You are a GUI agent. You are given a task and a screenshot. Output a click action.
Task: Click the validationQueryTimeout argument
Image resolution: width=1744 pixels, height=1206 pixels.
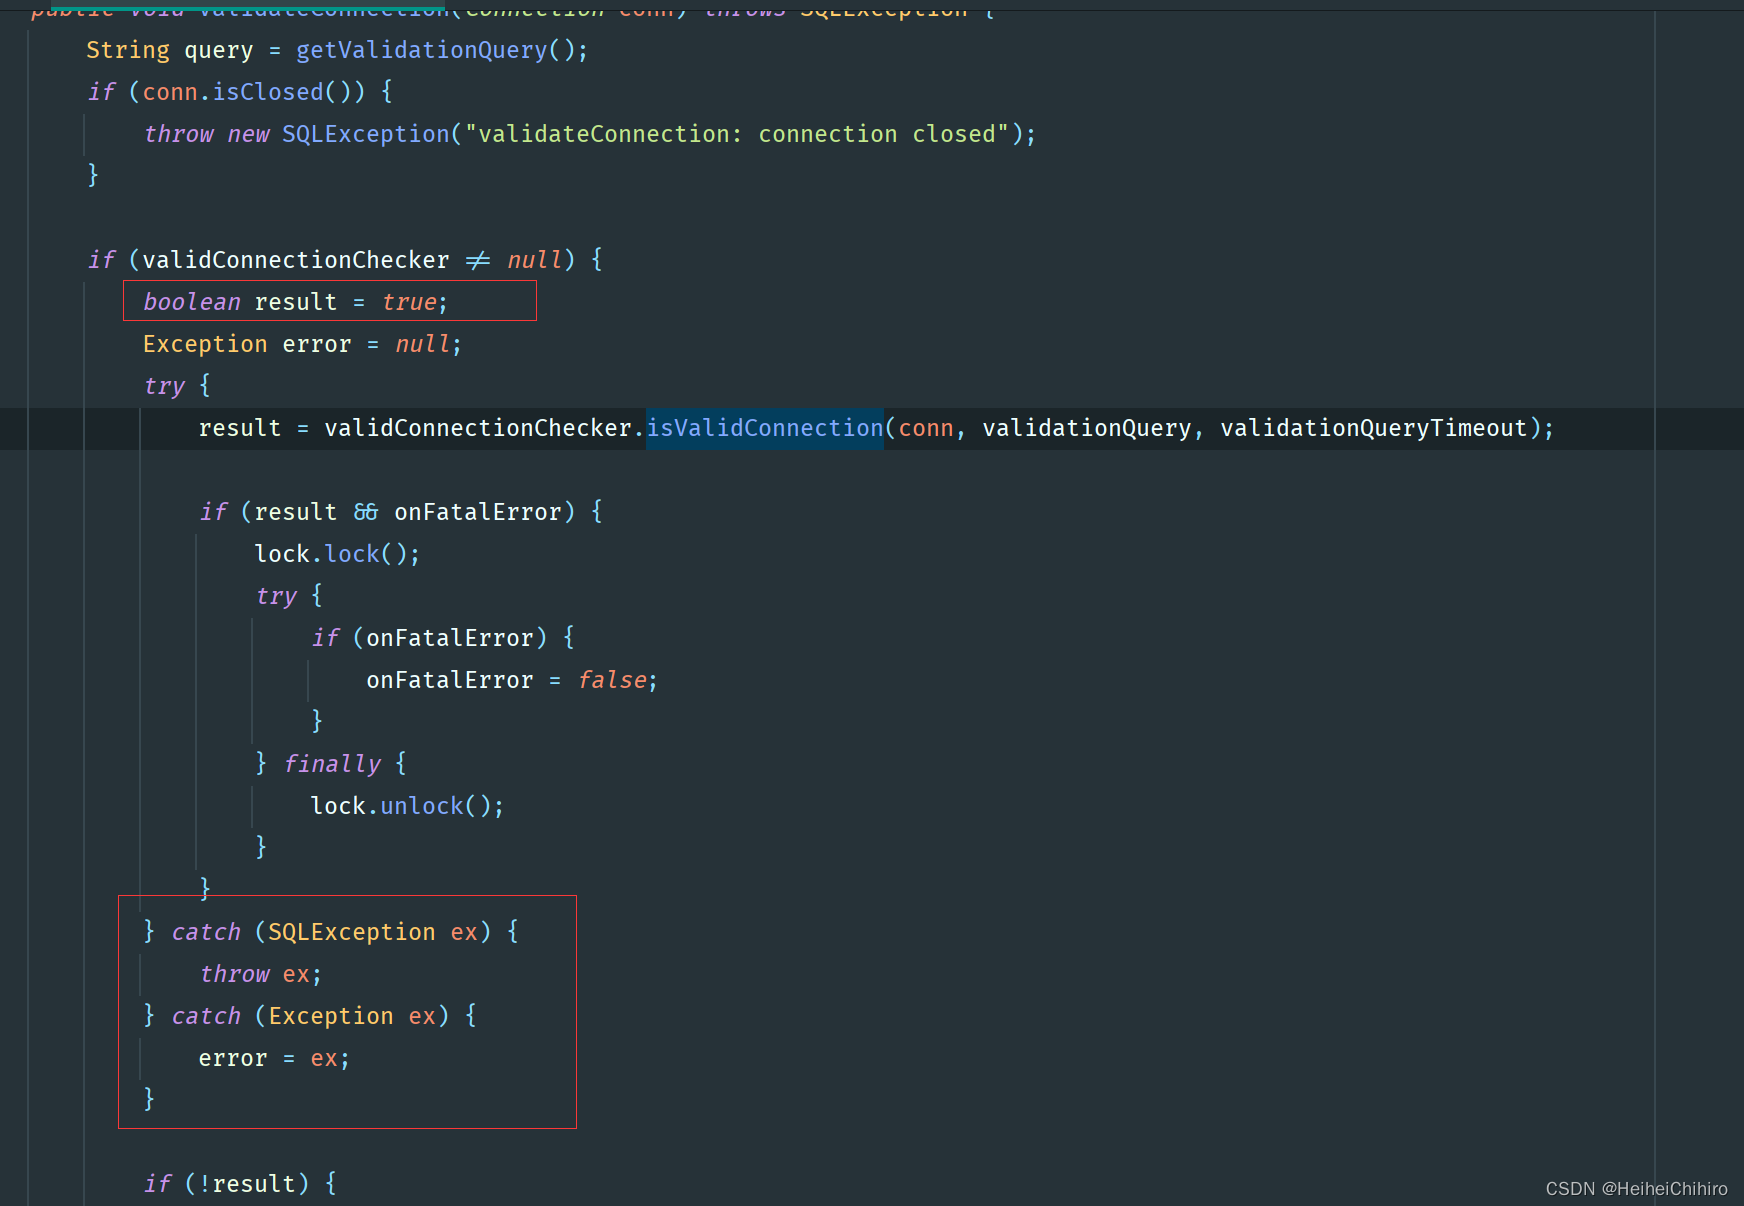coord(1374,428)
